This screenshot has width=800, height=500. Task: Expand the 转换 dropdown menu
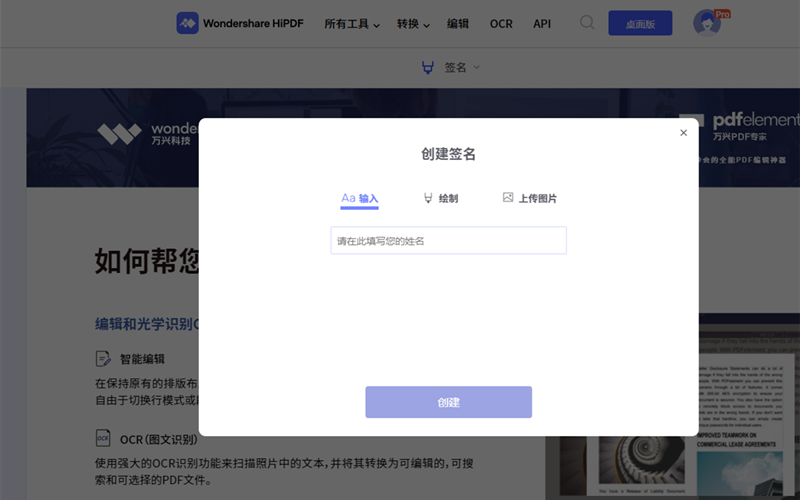point(413,24)
